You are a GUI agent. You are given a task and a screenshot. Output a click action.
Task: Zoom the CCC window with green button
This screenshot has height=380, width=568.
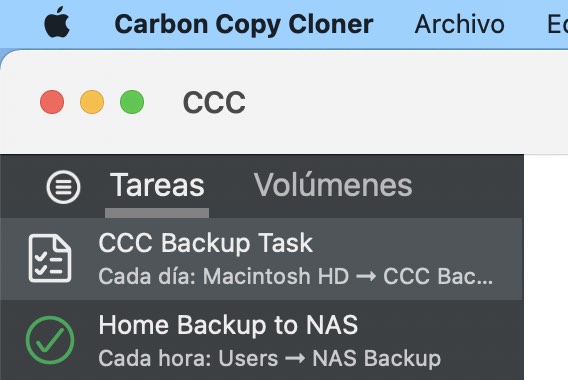click(x=132, y=102)
